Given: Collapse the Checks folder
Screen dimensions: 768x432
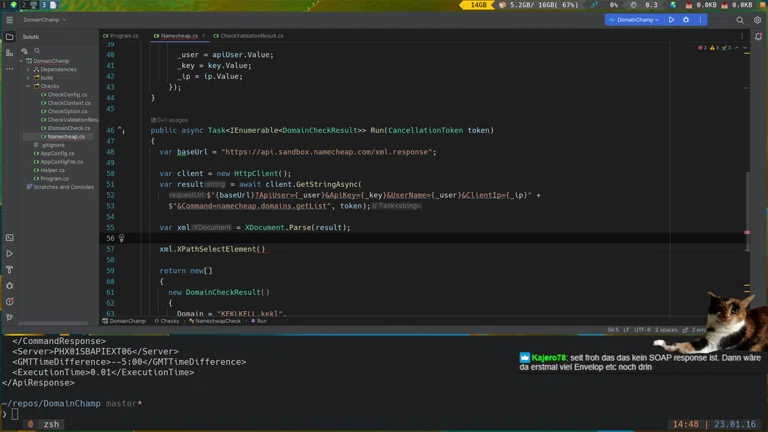Looking at the screenshot, I should click(28, 86).
